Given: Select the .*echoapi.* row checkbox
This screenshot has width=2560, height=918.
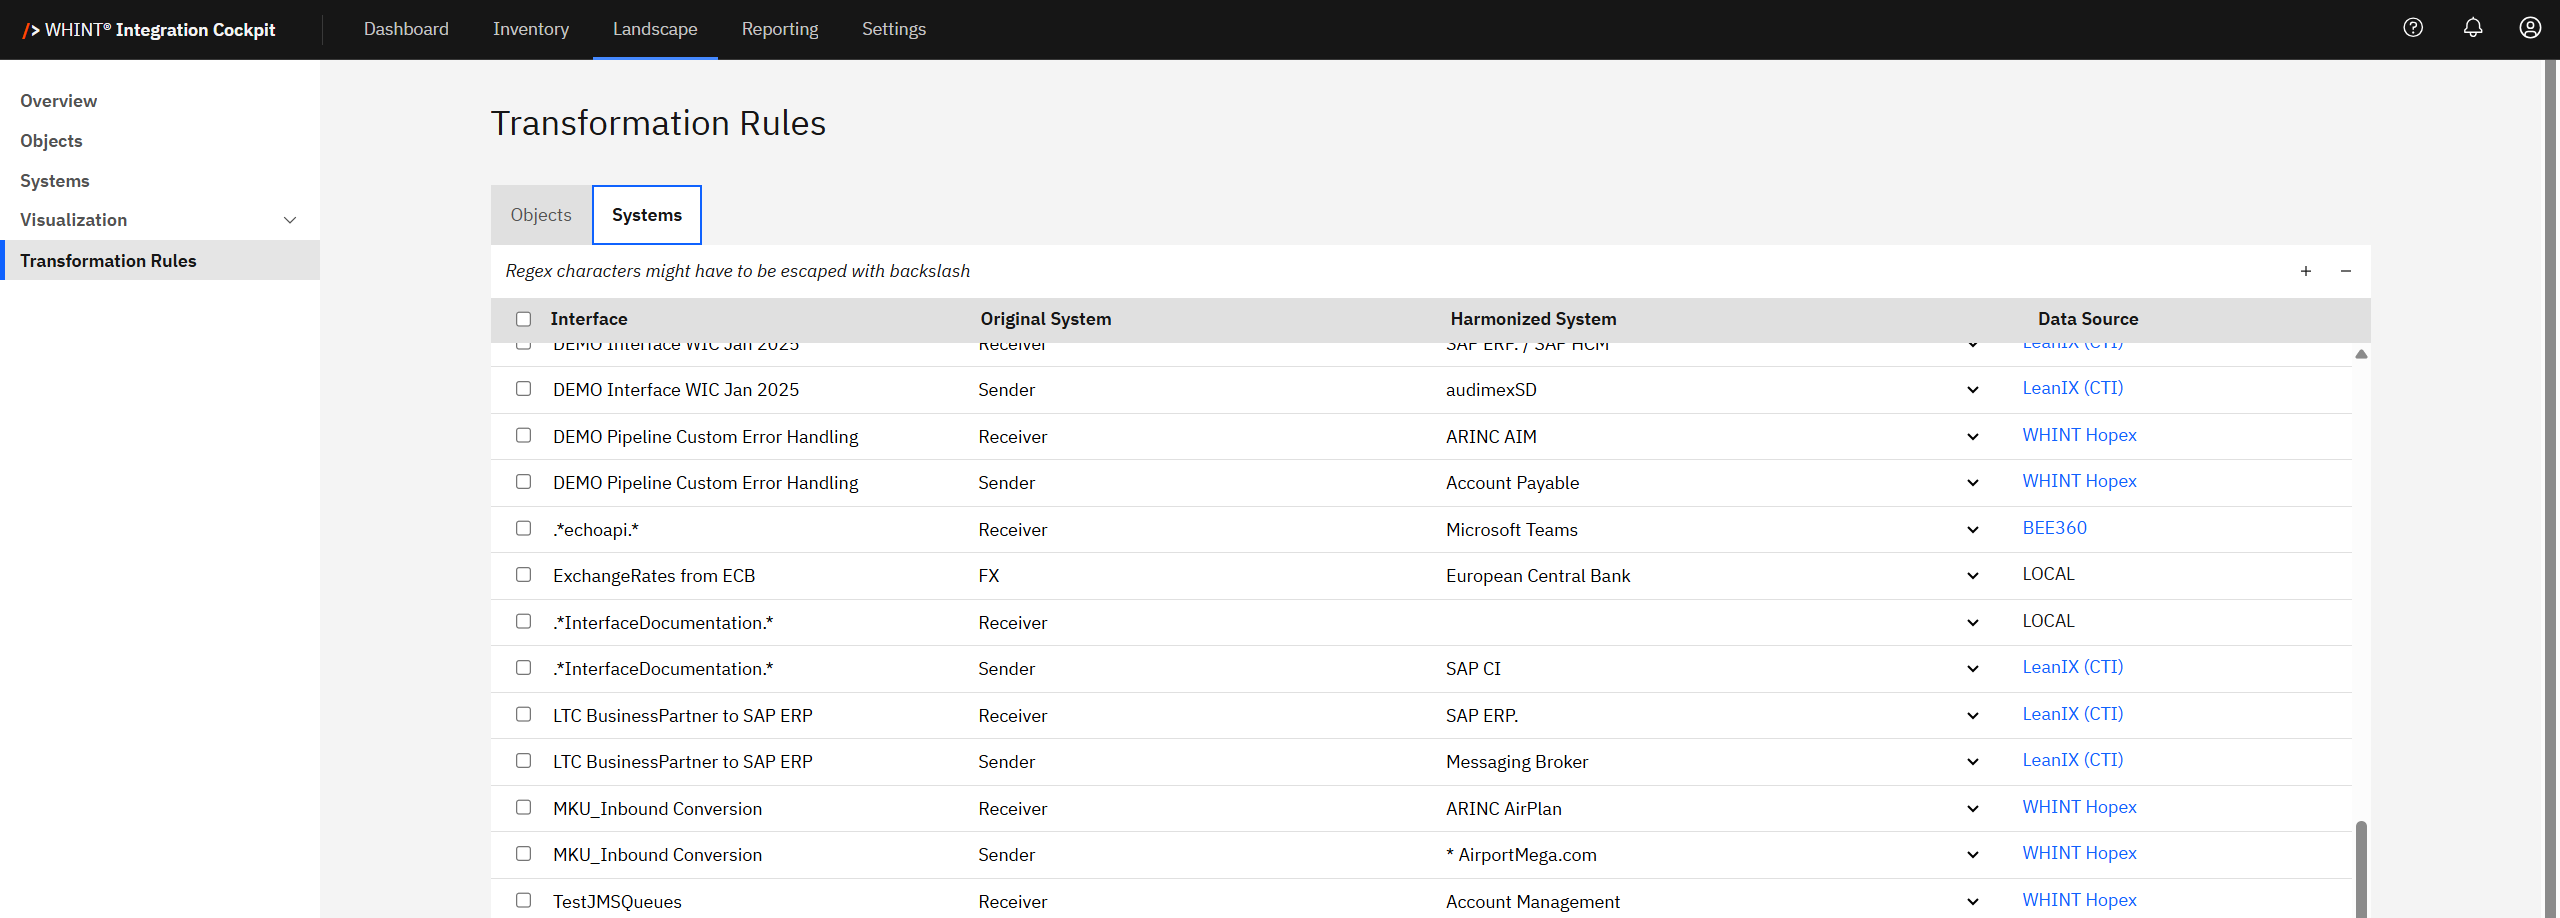Looking at the screenshot, I should click(523, 528).
